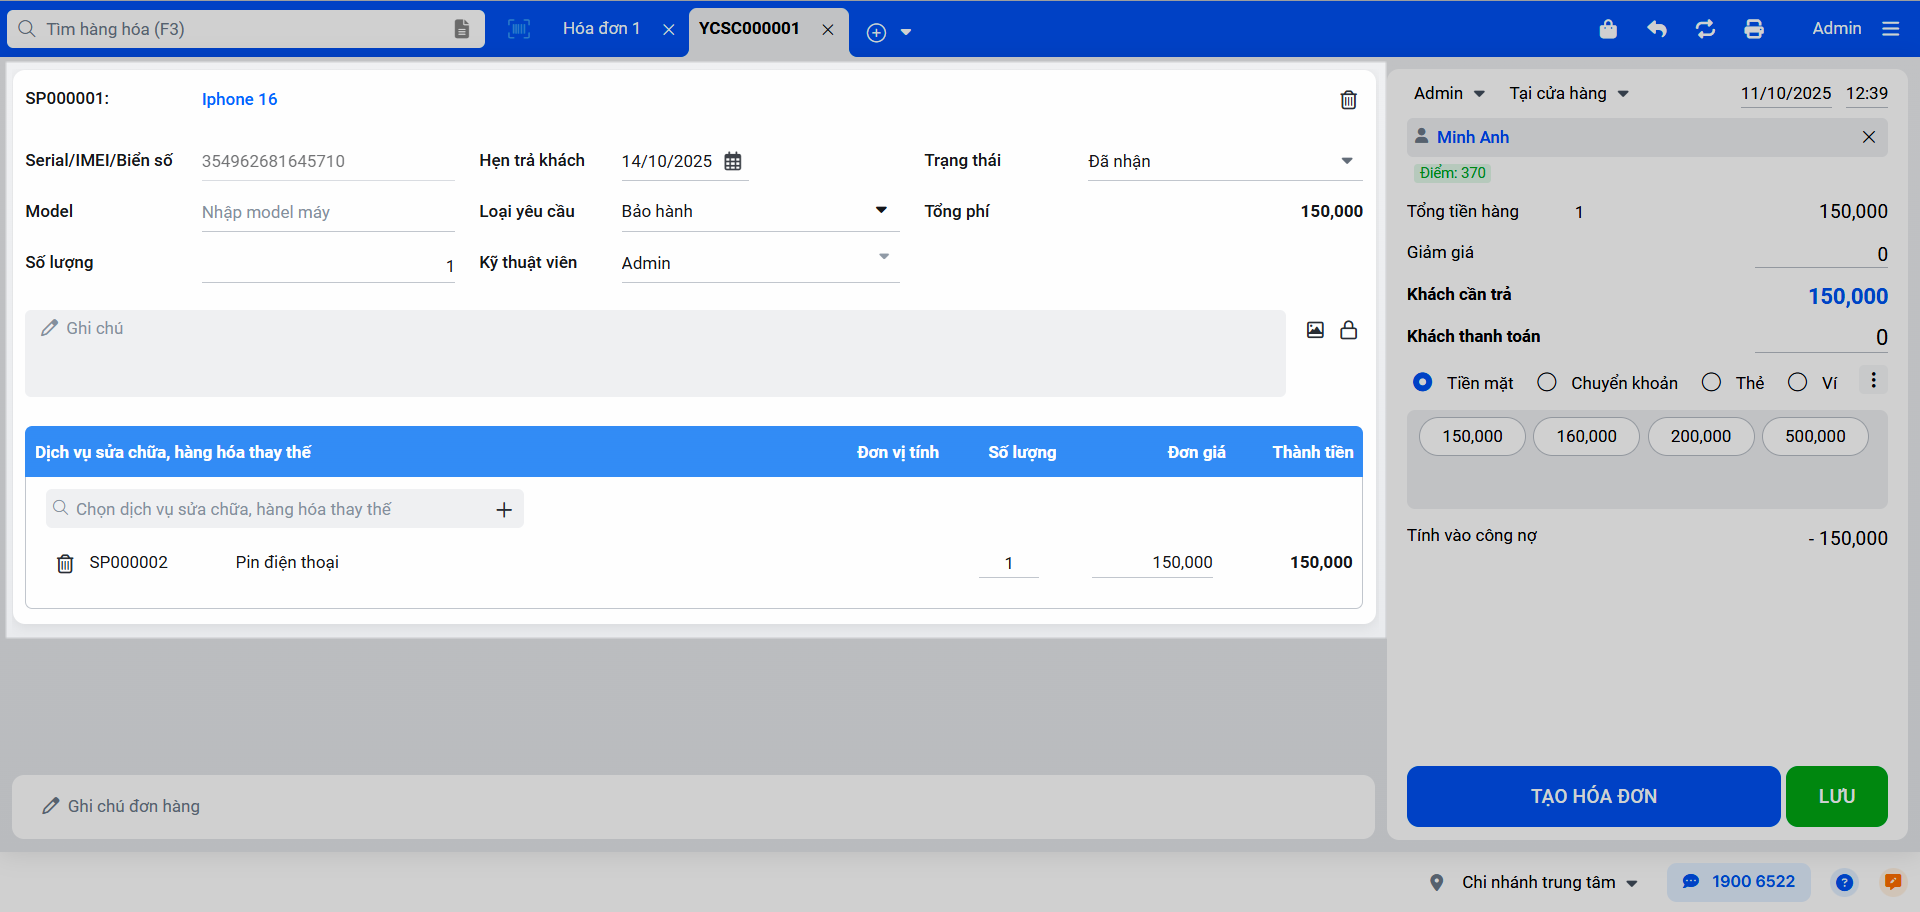Click the printer icon

[x=1754, y=29]
